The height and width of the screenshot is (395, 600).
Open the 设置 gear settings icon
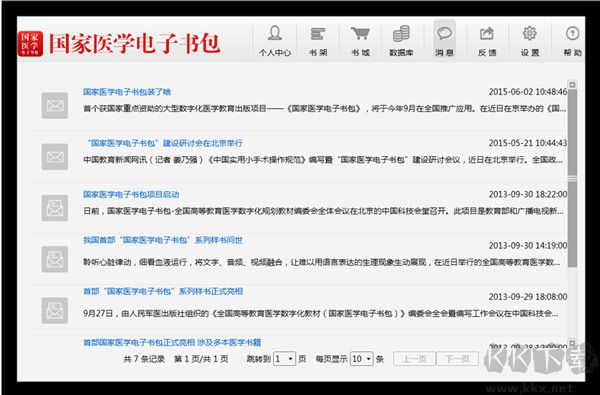pos(530,41)
